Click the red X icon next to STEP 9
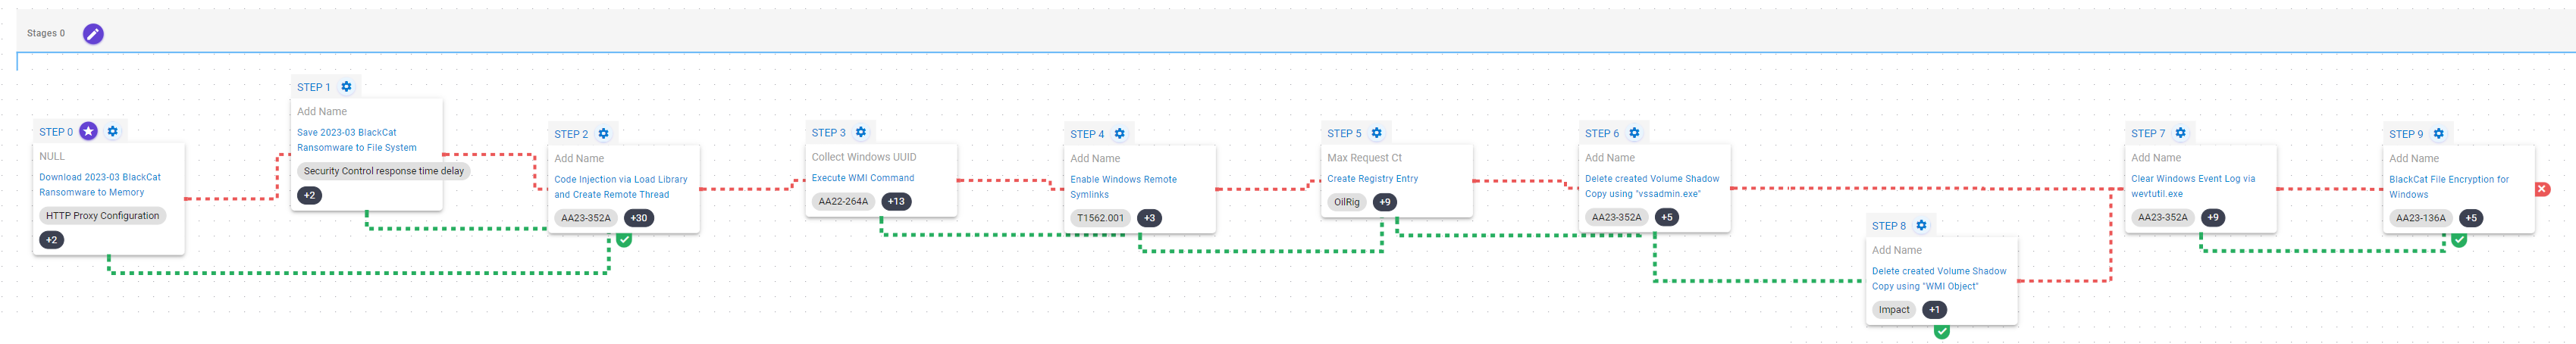The width and height of the screenshot is (2576, 344). point(2542,189)
